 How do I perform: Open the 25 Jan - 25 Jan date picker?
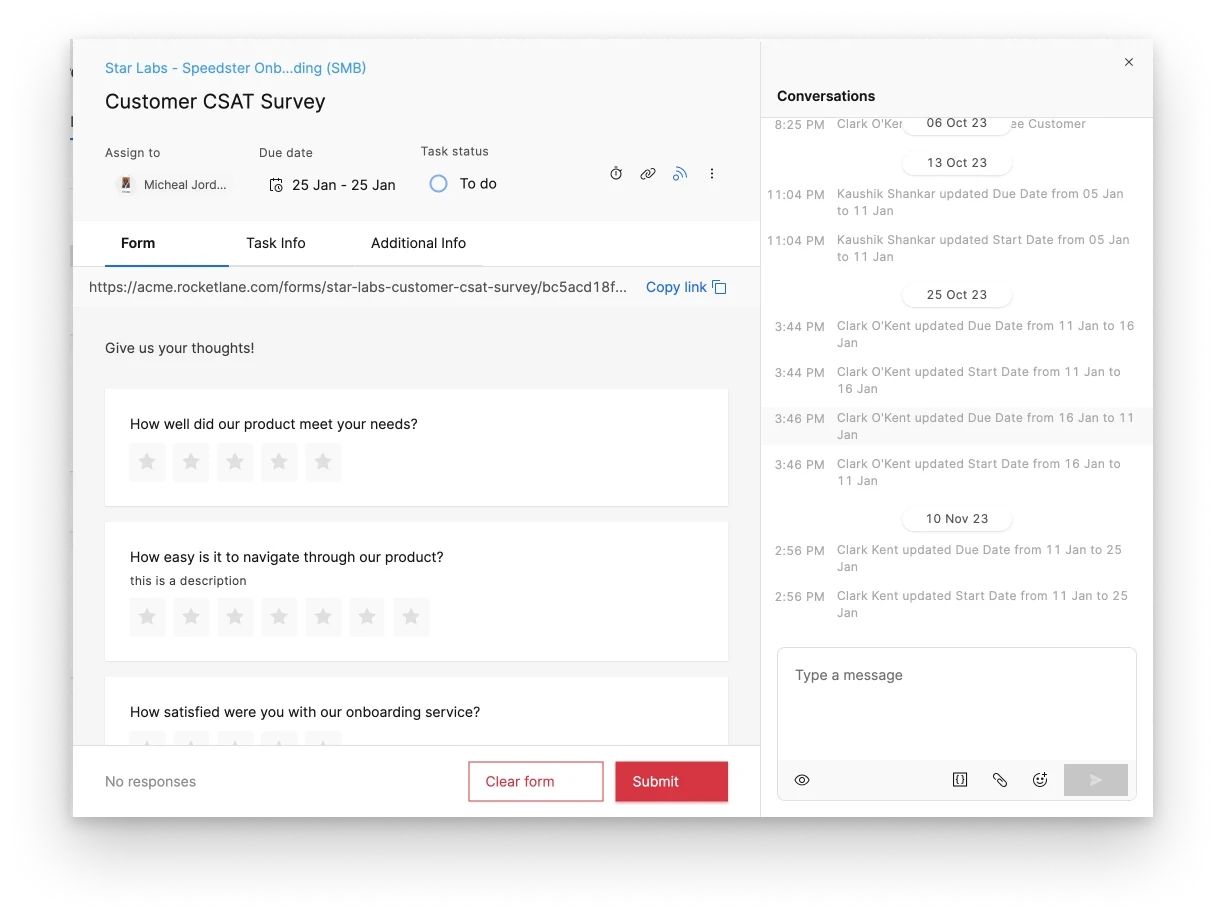(x=332, y=185)
